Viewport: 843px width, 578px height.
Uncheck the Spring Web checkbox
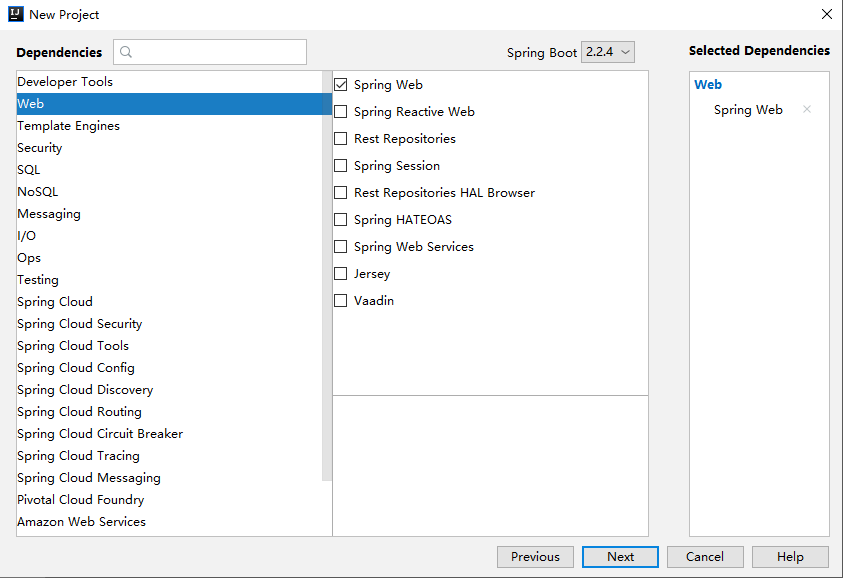pyautogui.click(x=340, y=84)
